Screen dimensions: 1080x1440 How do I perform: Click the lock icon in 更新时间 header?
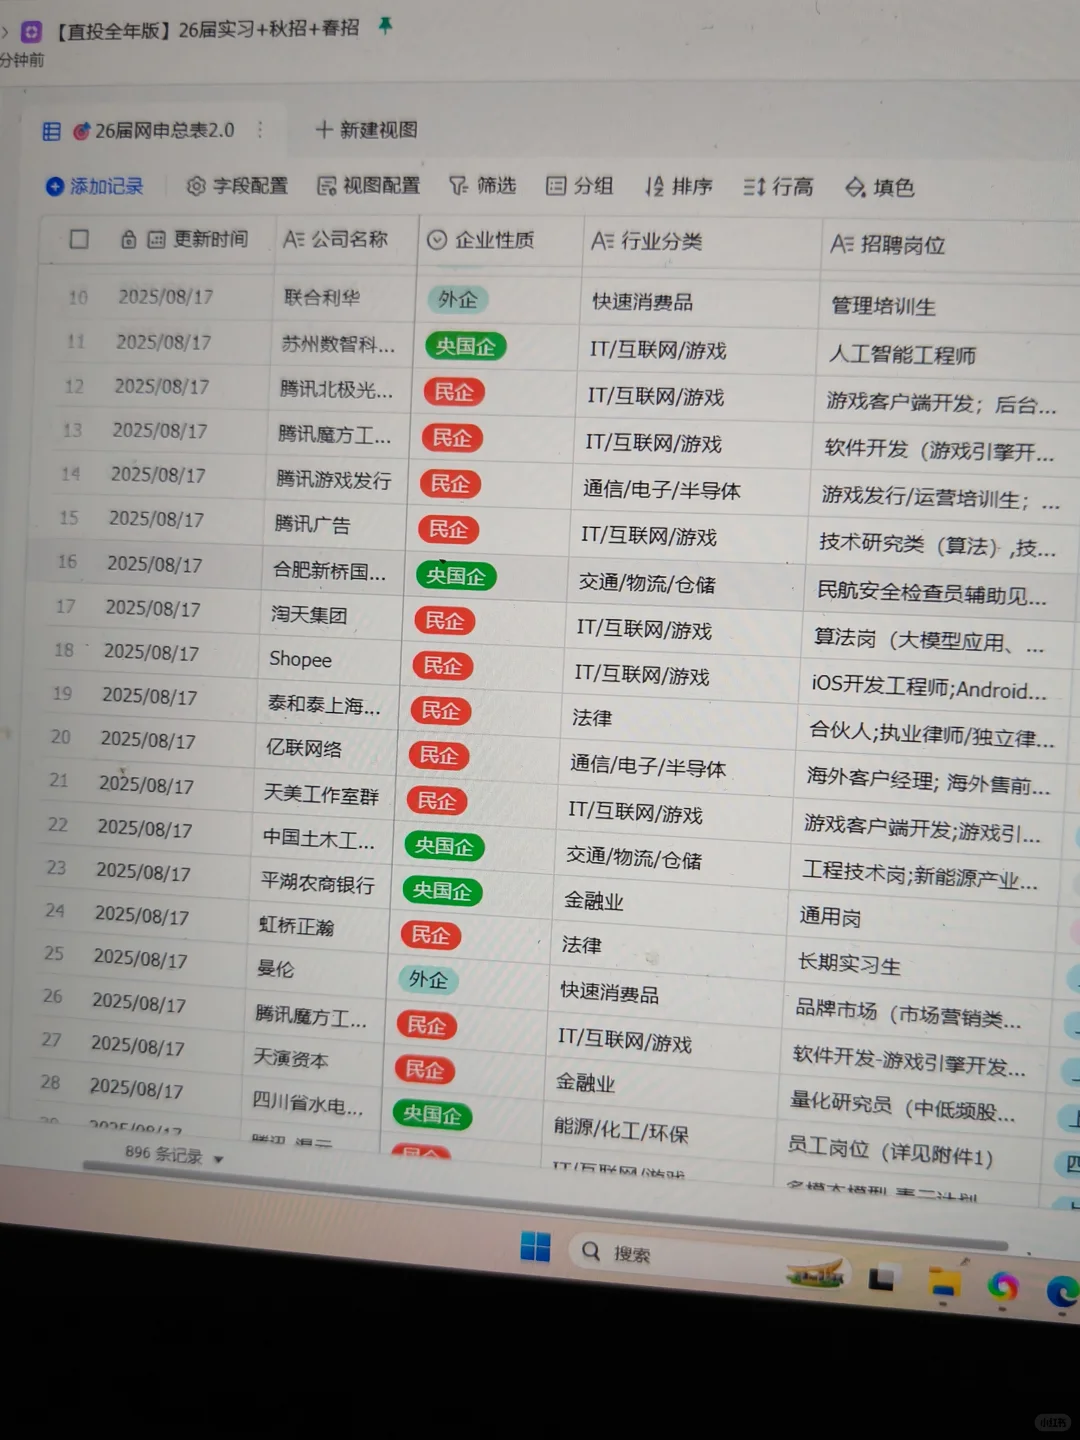129,239
